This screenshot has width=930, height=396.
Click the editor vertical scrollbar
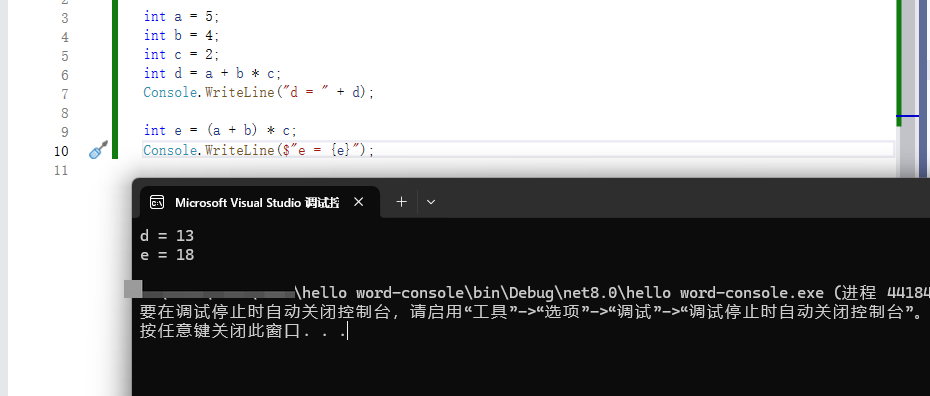[907, 89]
